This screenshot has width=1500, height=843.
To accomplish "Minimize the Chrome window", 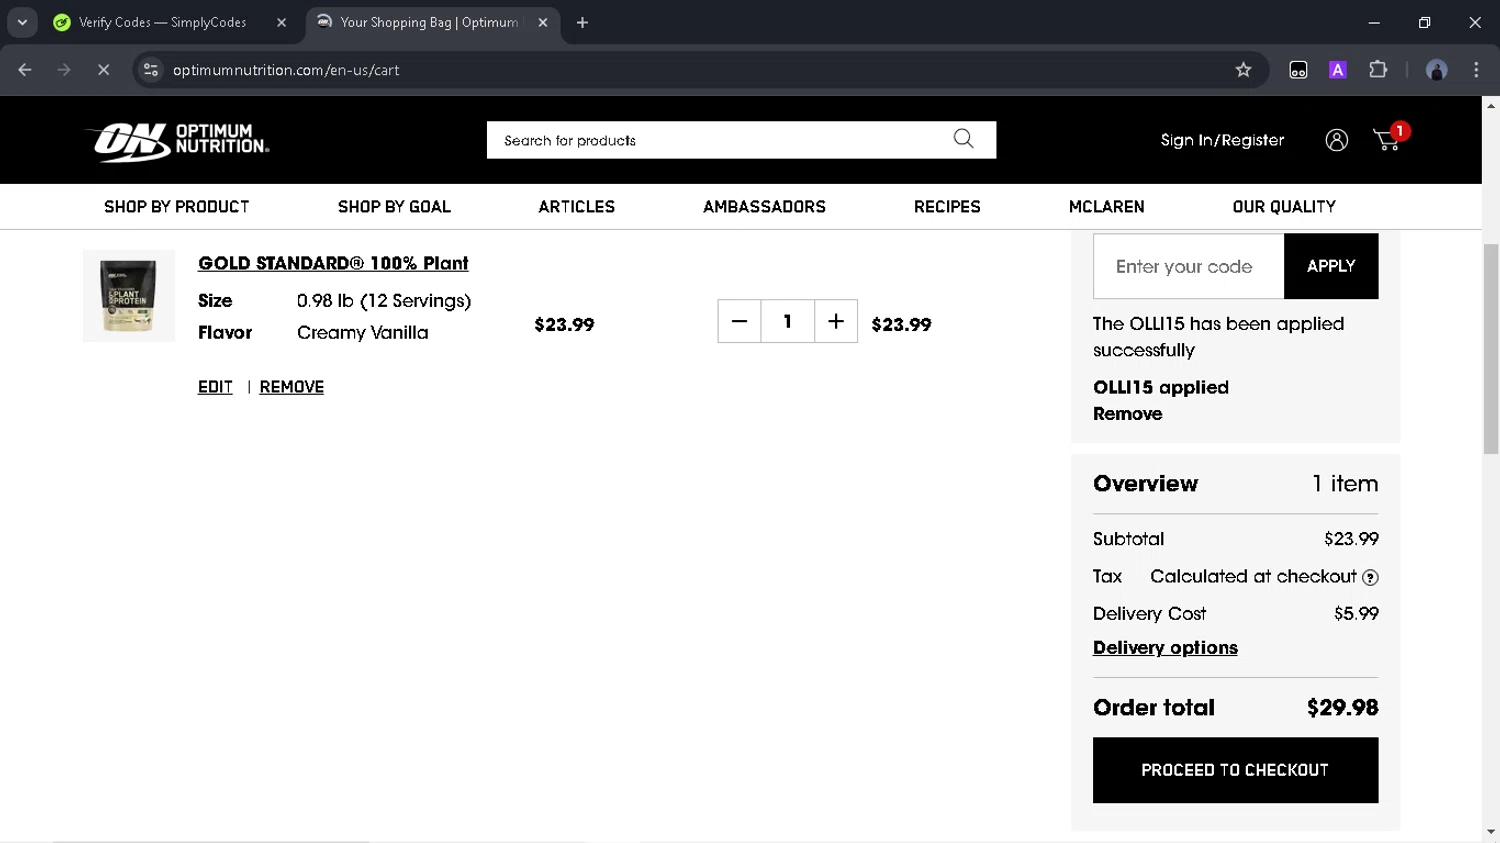I will (x=1374, y=22).
